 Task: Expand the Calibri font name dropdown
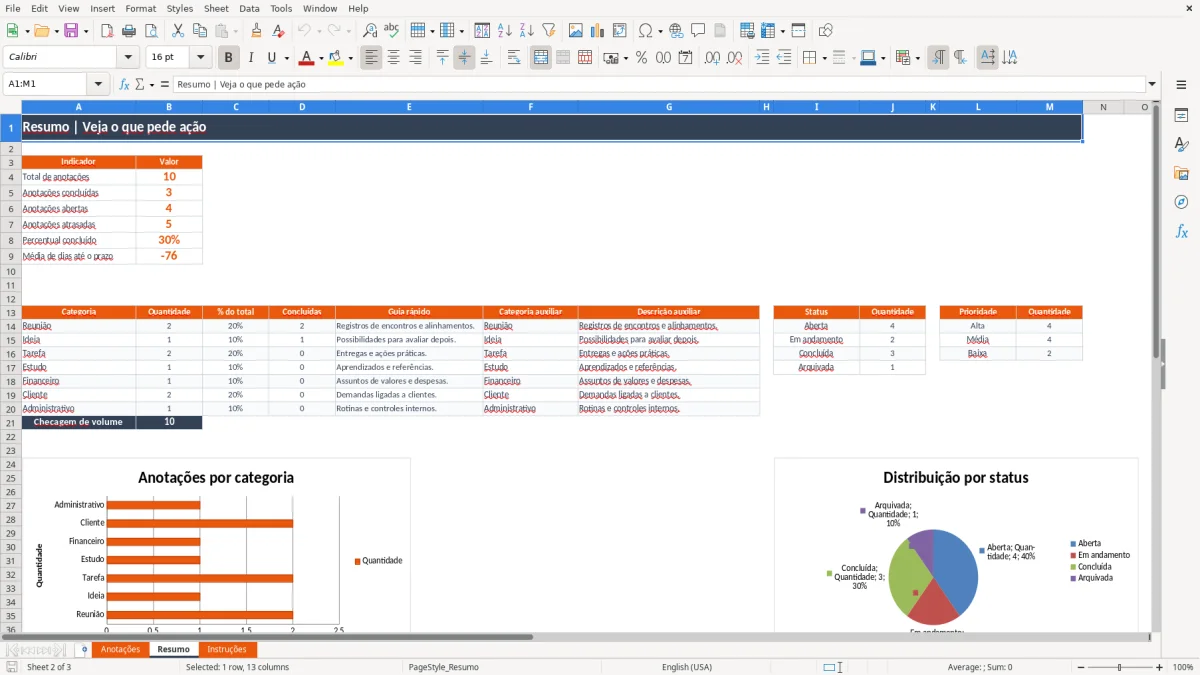[127, 58]
